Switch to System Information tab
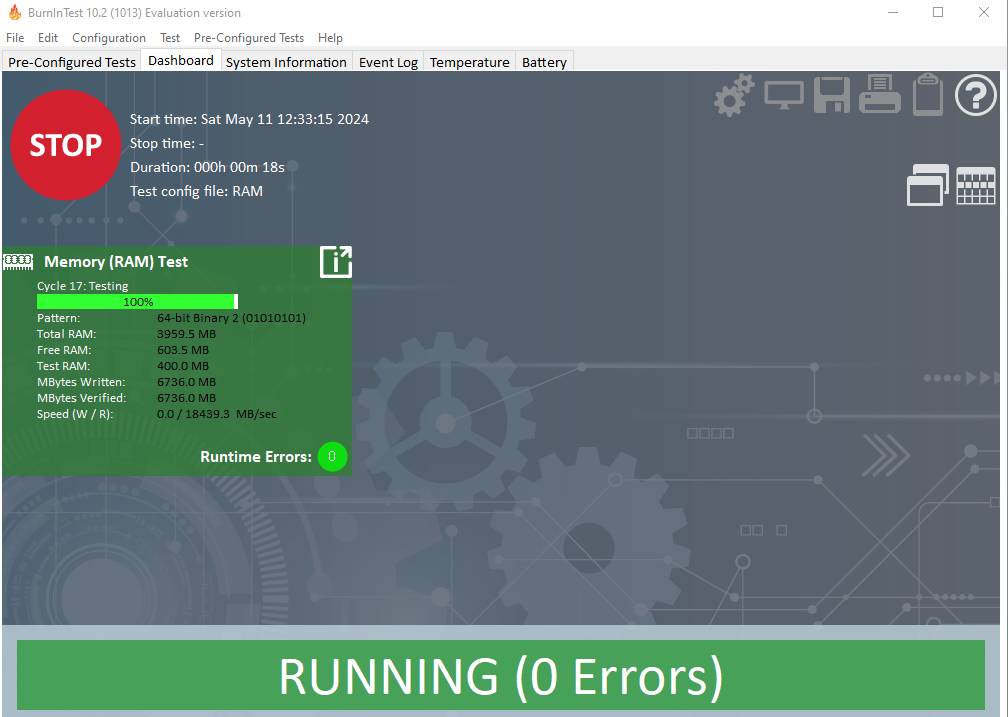Image resolution: width=1008 pixels, height=717 pixels. 286,62
